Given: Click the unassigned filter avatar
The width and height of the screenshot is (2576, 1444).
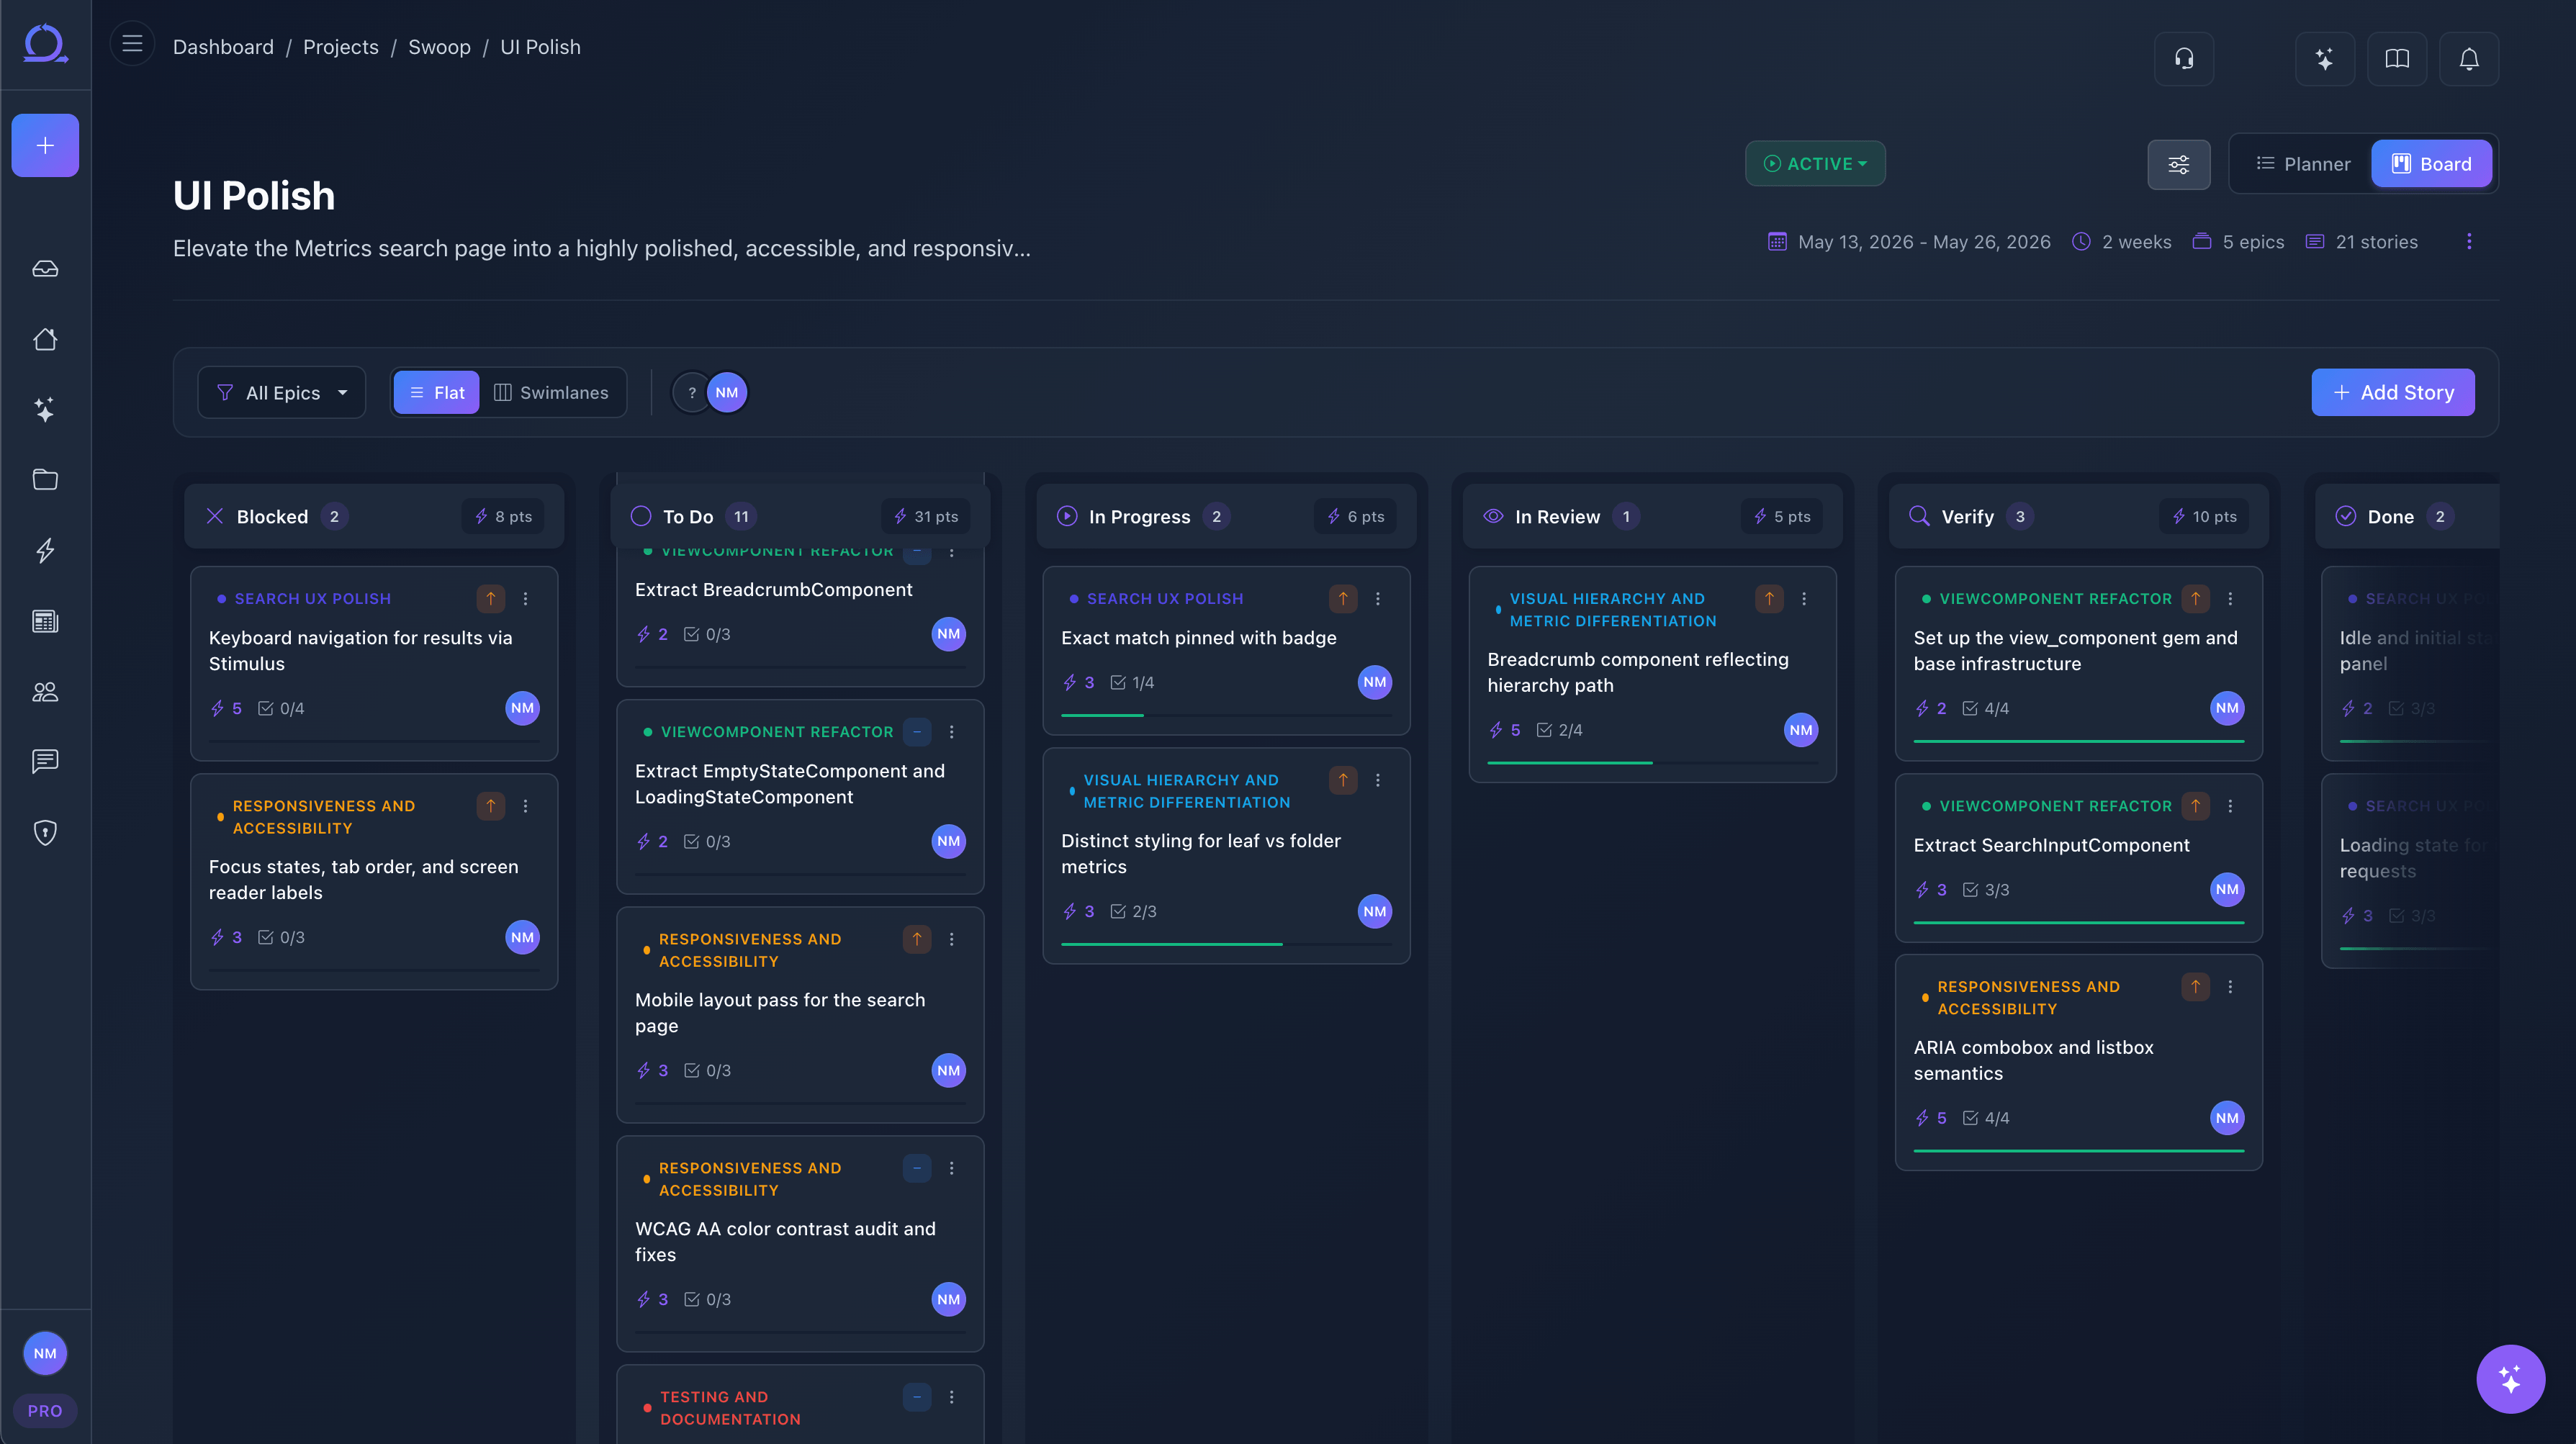Looking at the screenshot, I should point(691,393).
